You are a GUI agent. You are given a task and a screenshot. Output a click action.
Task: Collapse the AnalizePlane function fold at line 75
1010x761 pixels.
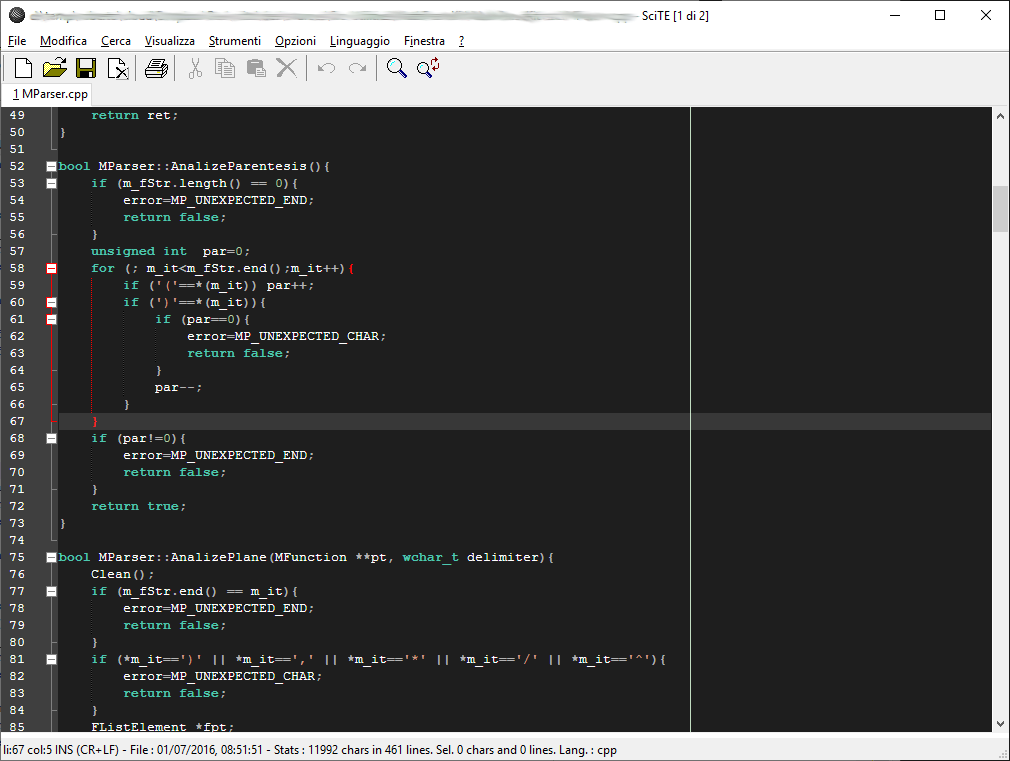pos(51,557)
